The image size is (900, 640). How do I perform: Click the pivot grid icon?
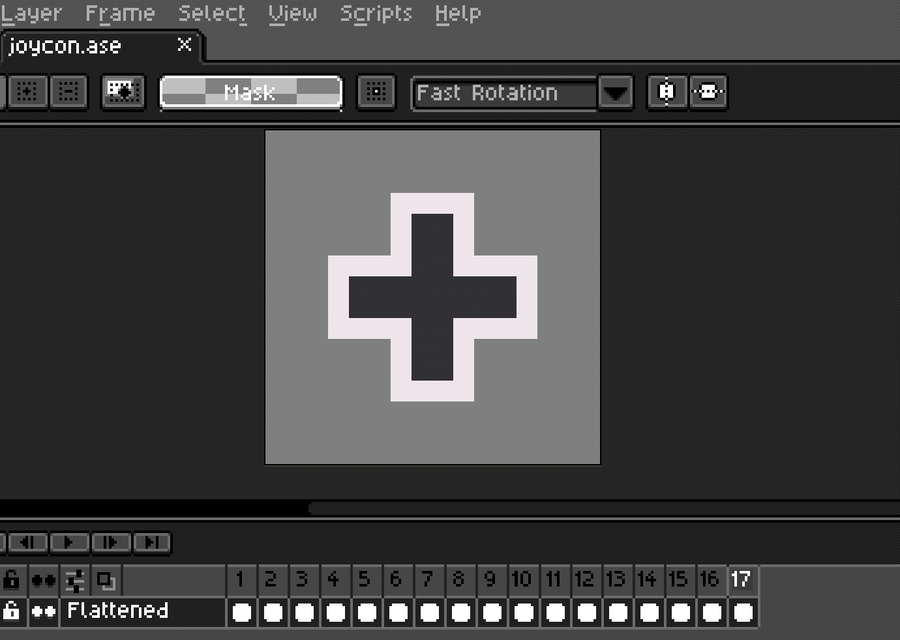click(x=376, y=92)
